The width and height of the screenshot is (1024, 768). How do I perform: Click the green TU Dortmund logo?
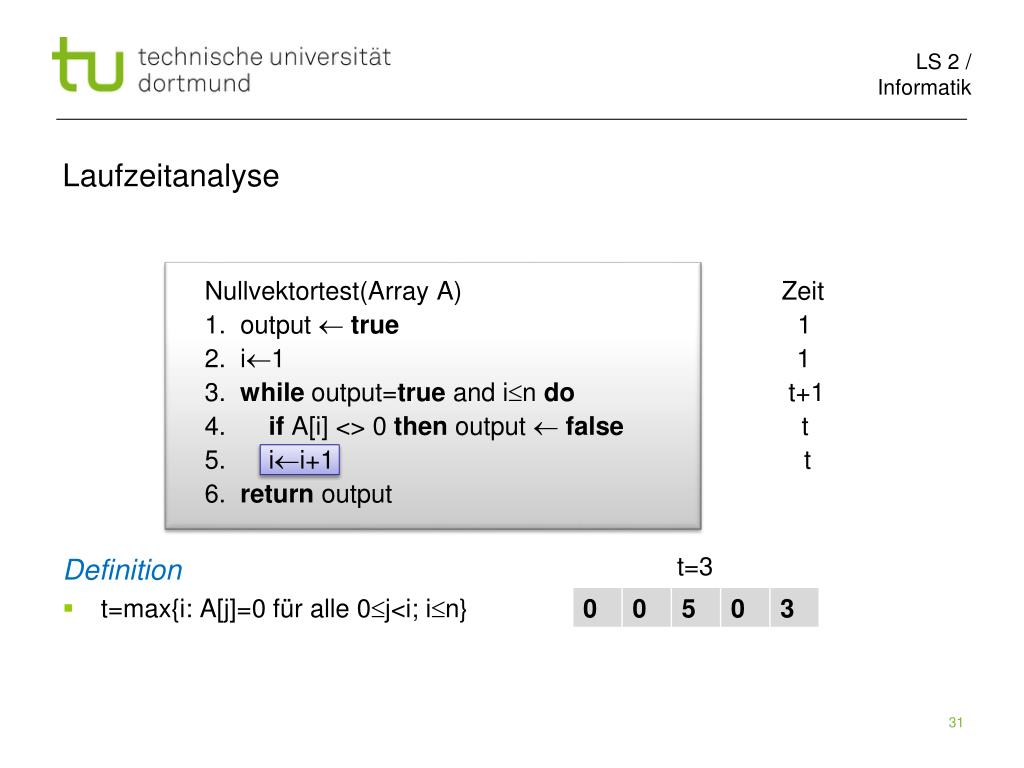88,64
